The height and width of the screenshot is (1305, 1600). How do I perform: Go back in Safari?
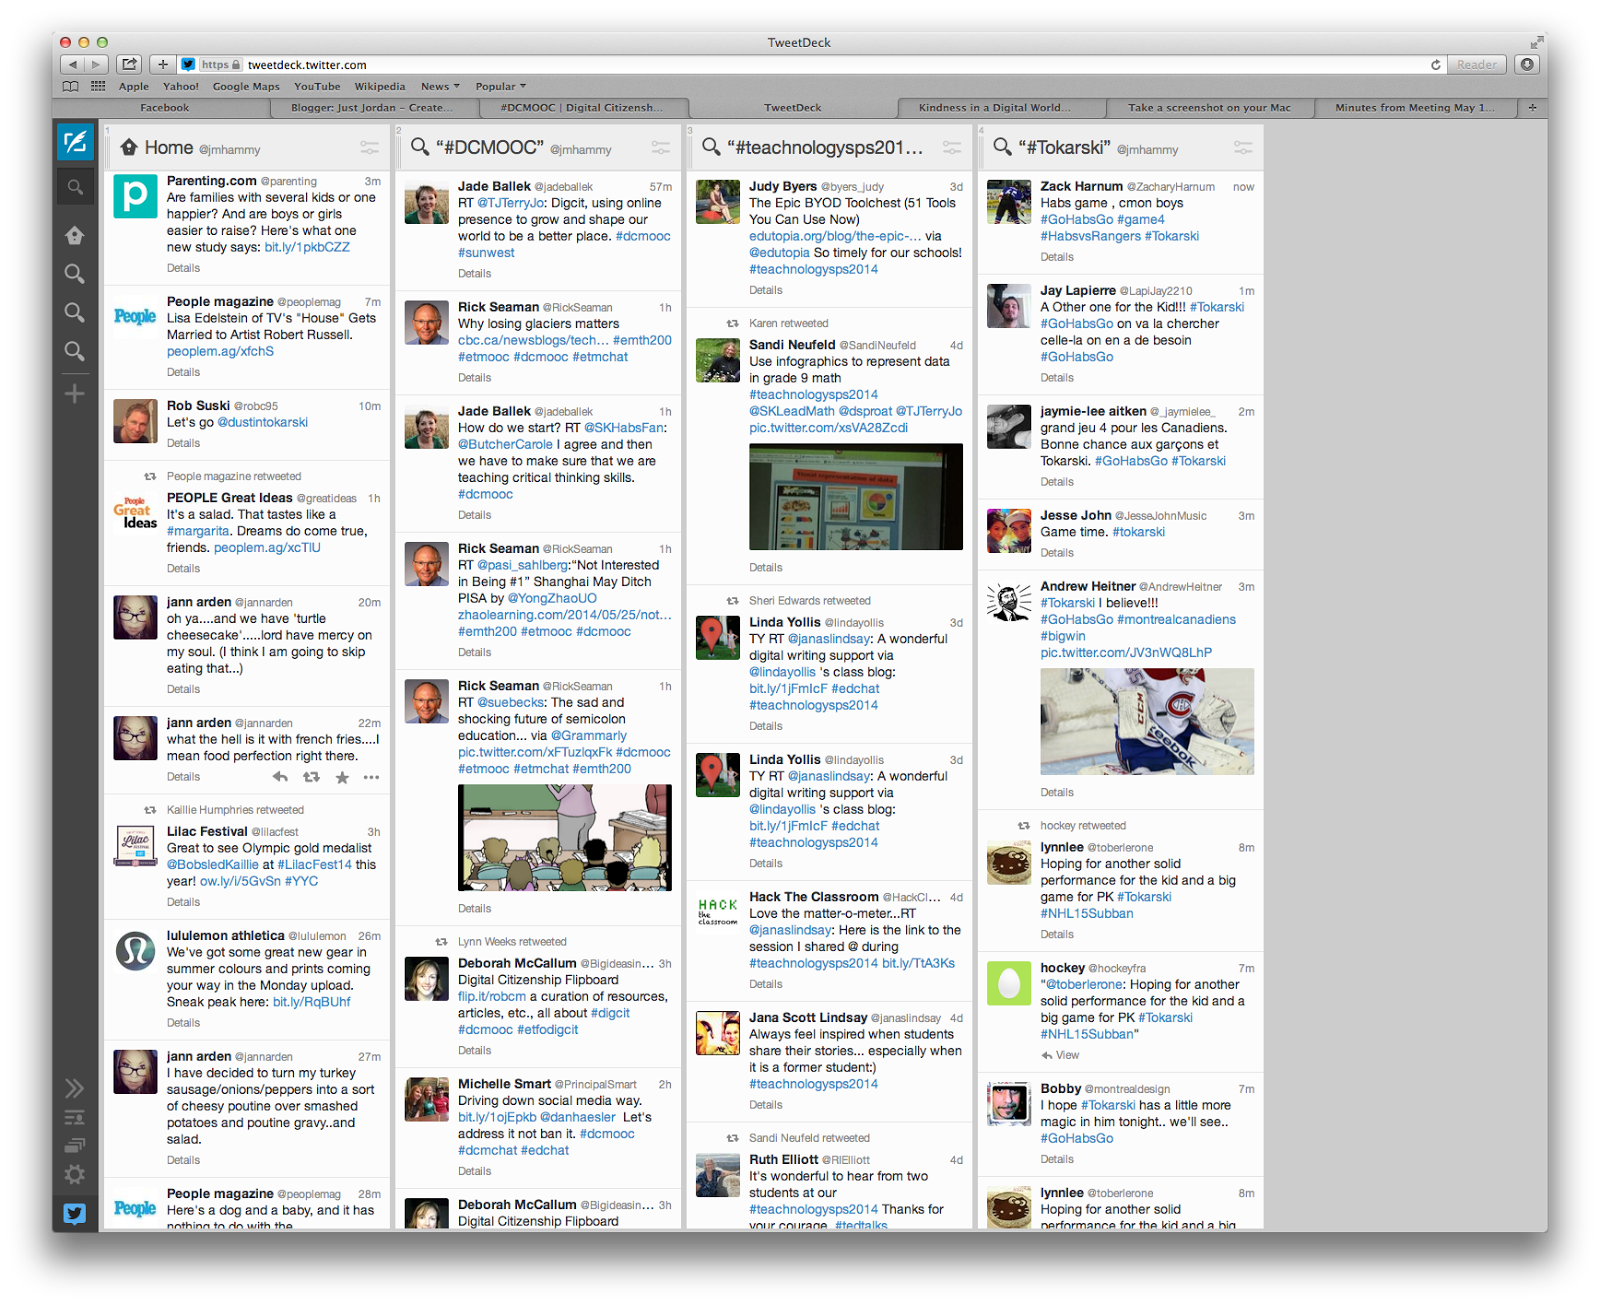click(72, 64)
